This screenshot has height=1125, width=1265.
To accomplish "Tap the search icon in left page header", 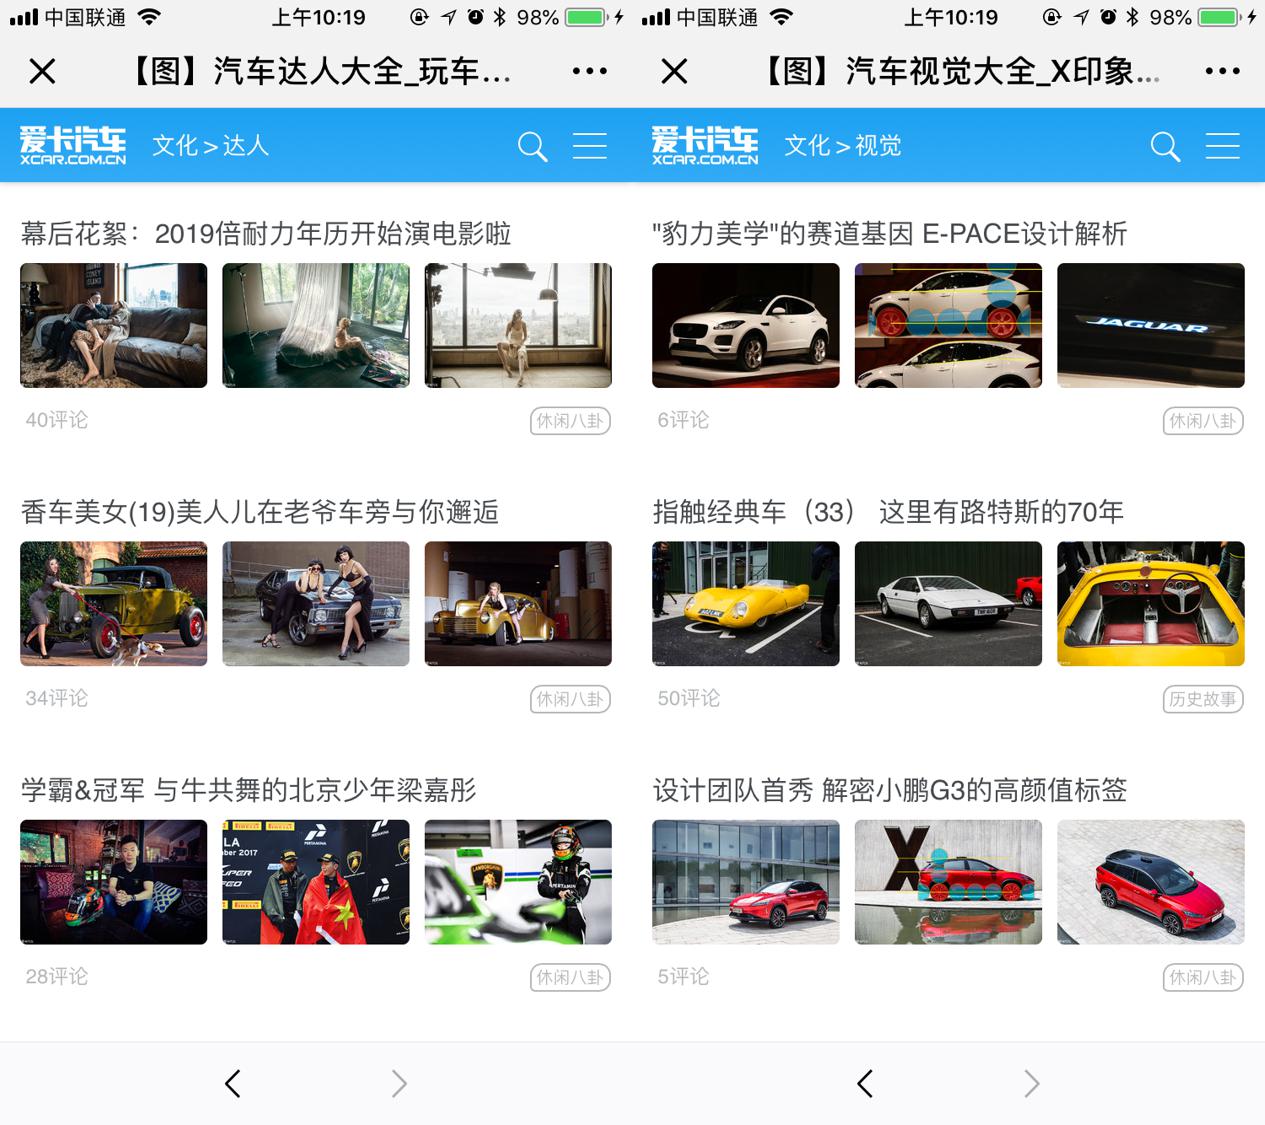I will 532,147.
